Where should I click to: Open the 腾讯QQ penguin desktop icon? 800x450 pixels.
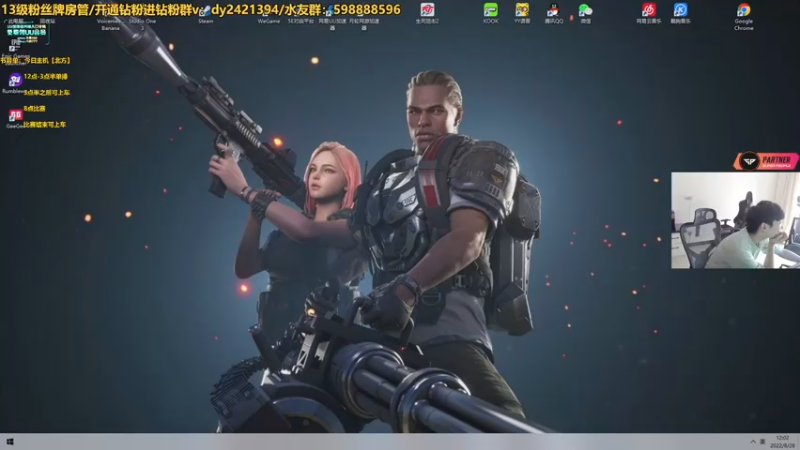point(553,10)
